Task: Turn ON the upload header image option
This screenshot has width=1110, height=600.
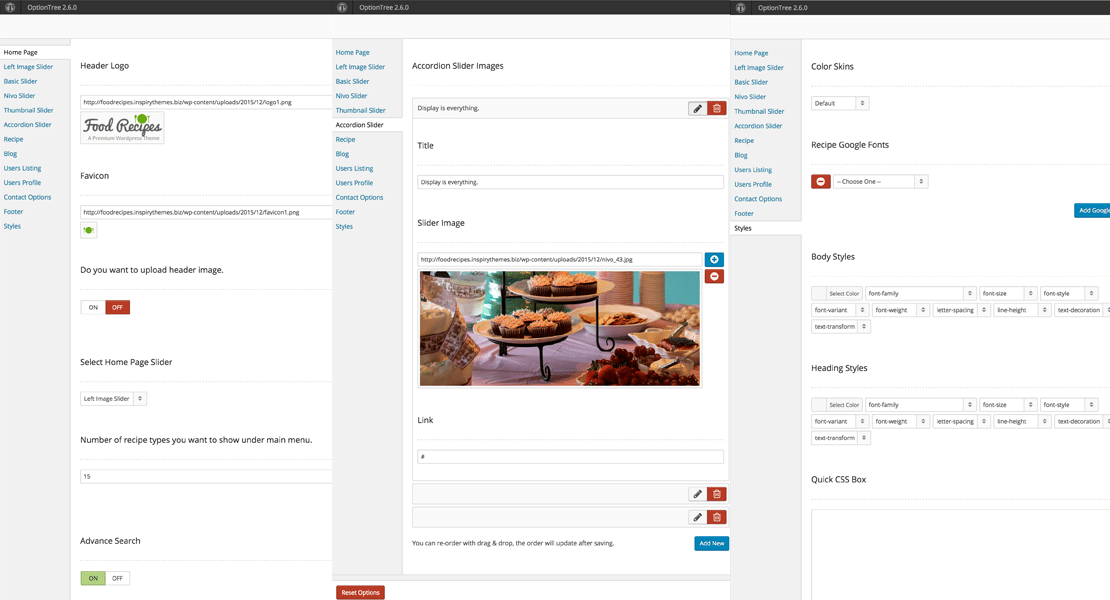Action: (x=93, y=307)
